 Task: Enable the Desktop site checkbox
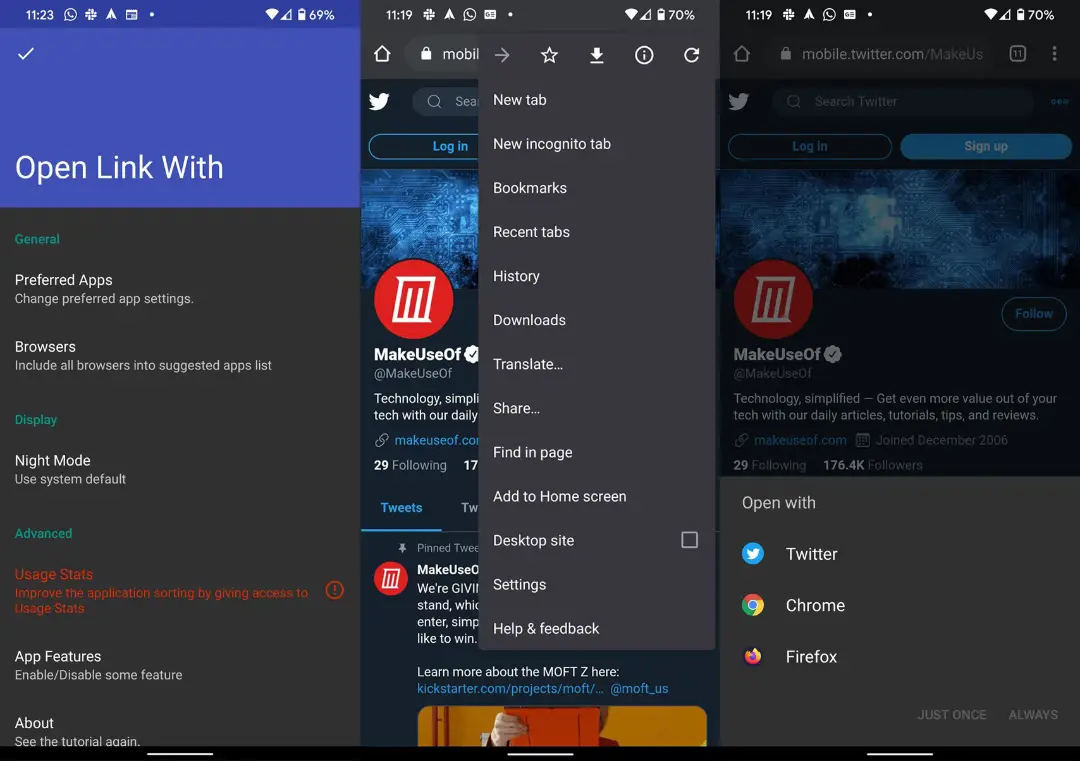coord(689,540)
